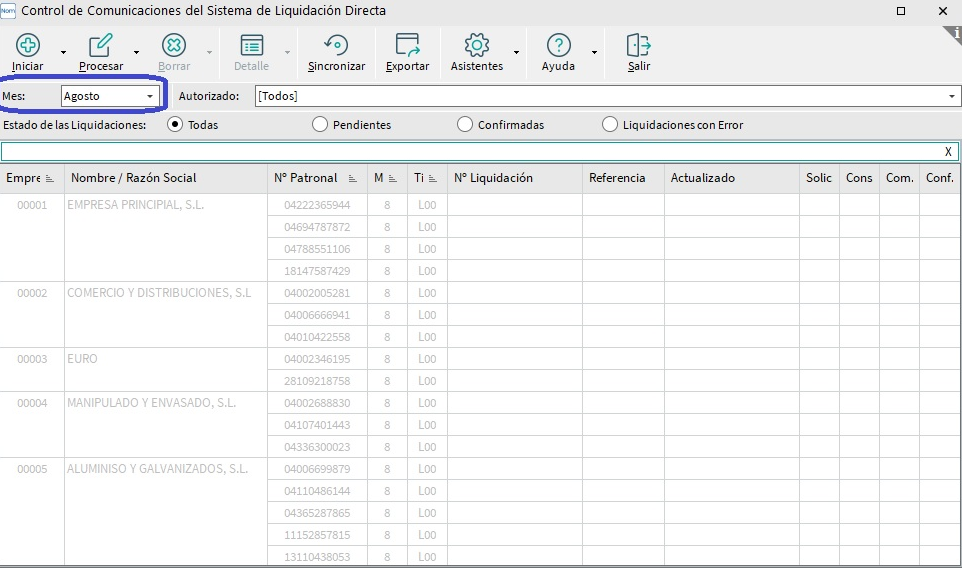The height and width of the screenshot is (568, 962).
Task: Click the Exportar icon
Action: pyautogui.click(x=407, y=45)
